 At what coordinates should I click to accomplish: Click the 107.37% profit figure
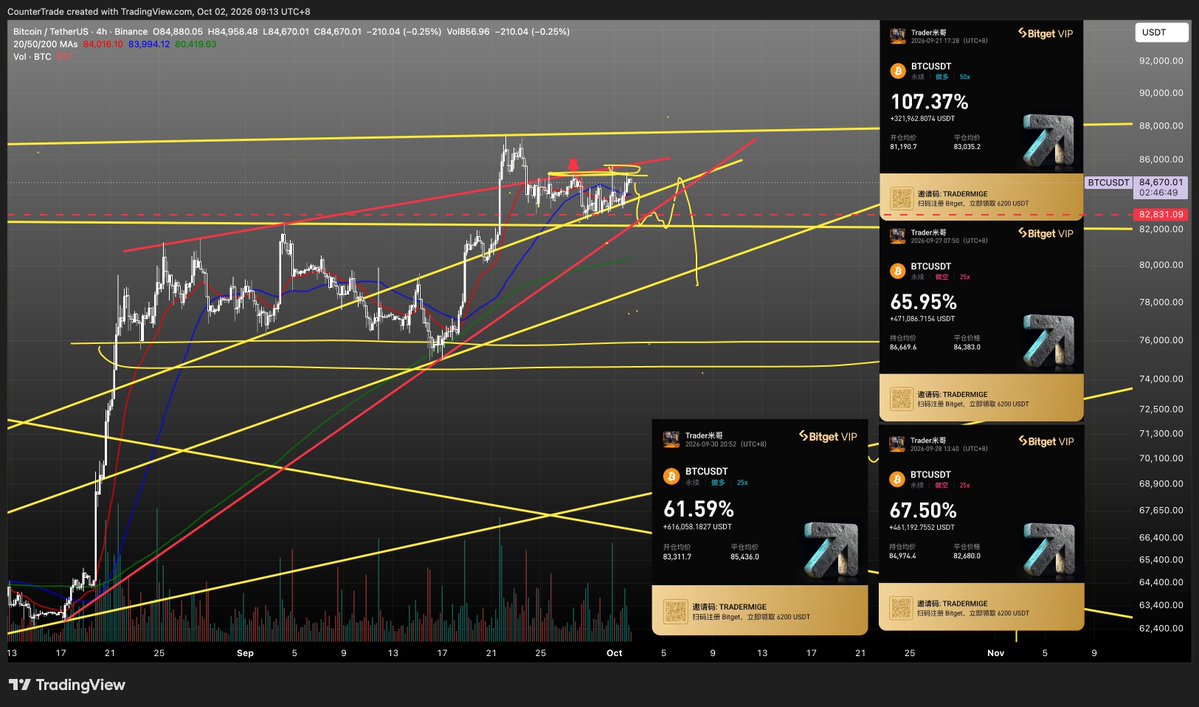click(929, 102)
